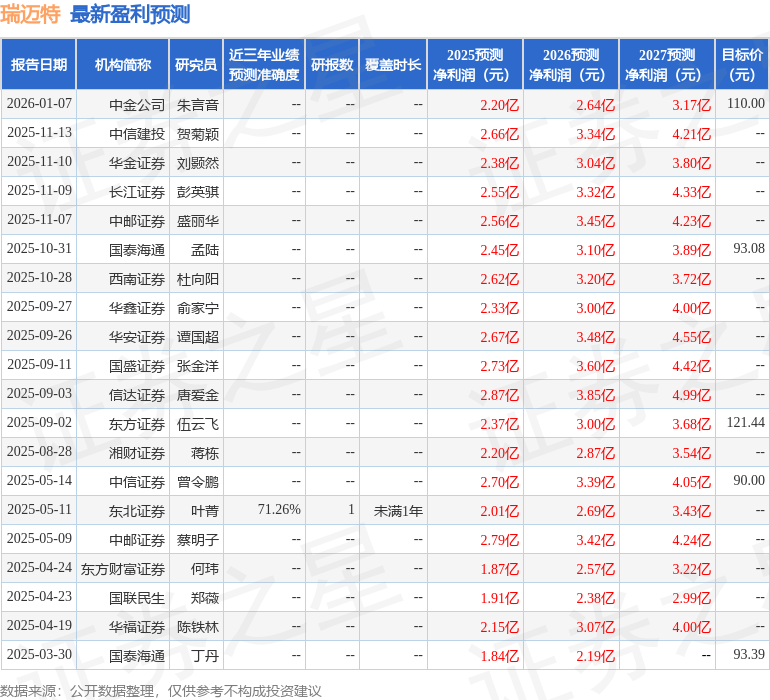Click the institution 中金公司
Viewport: 770px width, 700px height.
pyautogui.click(x=137, y=105)
